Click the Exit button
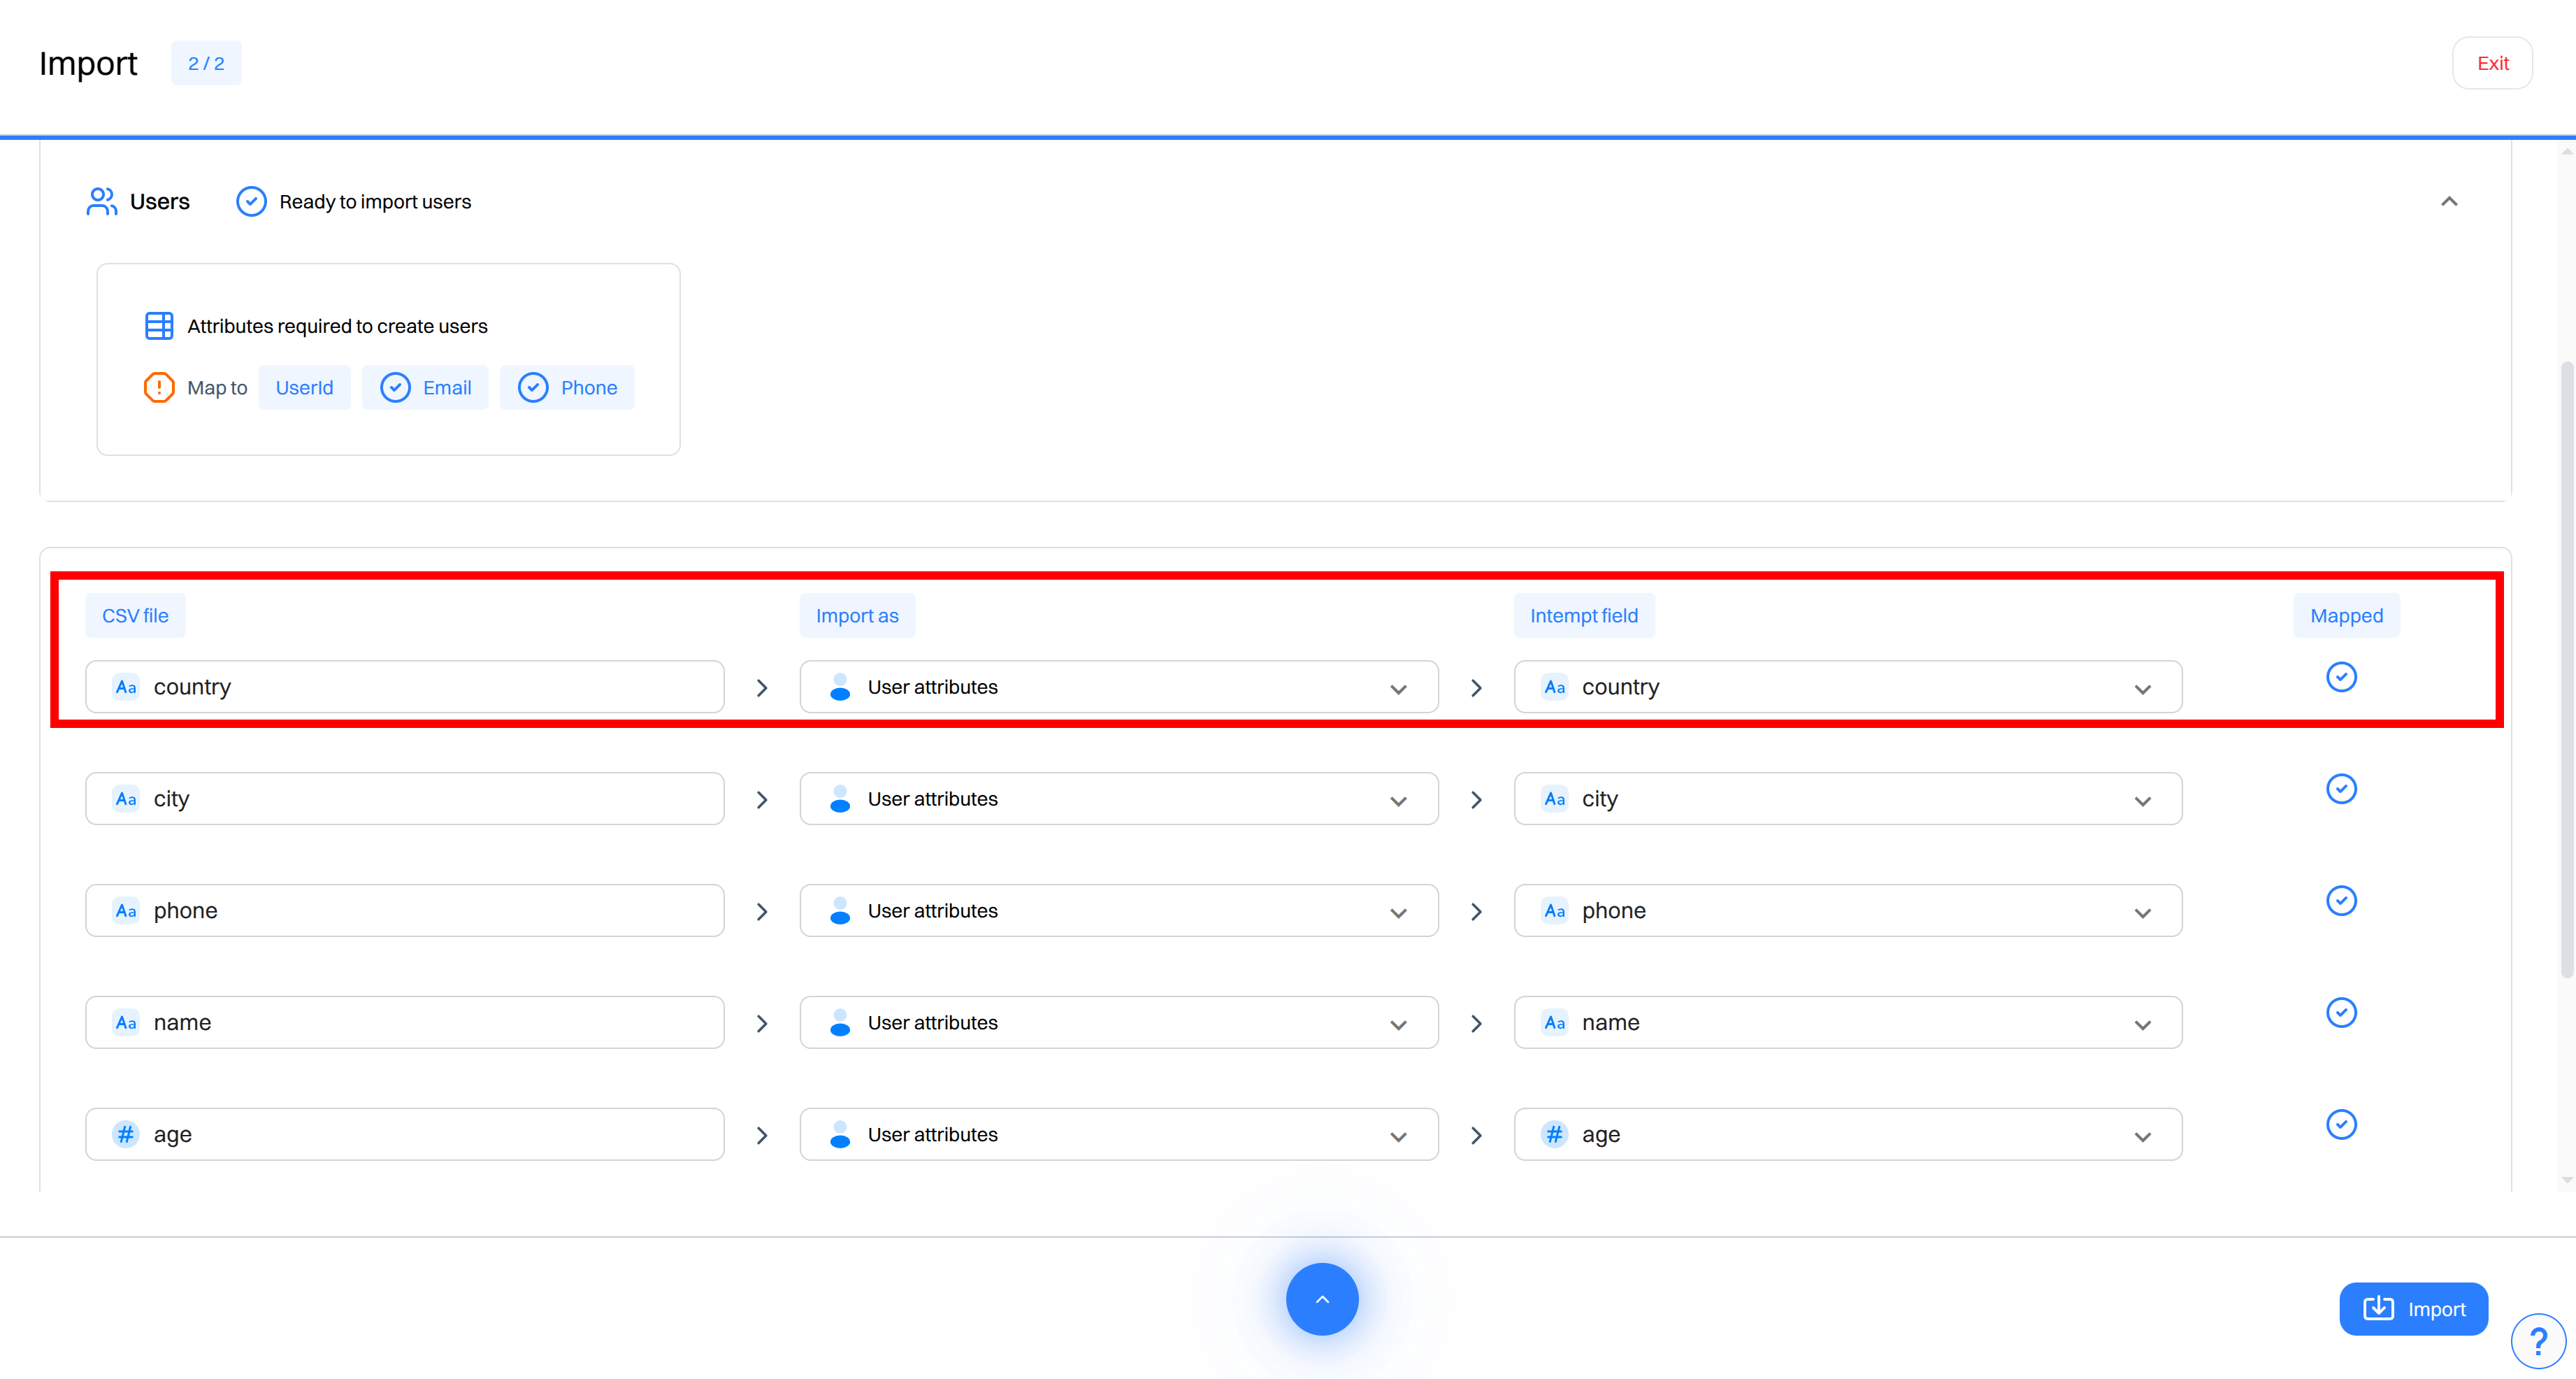Screen dimensions: 2576x1379 (x=2492, y=63)
